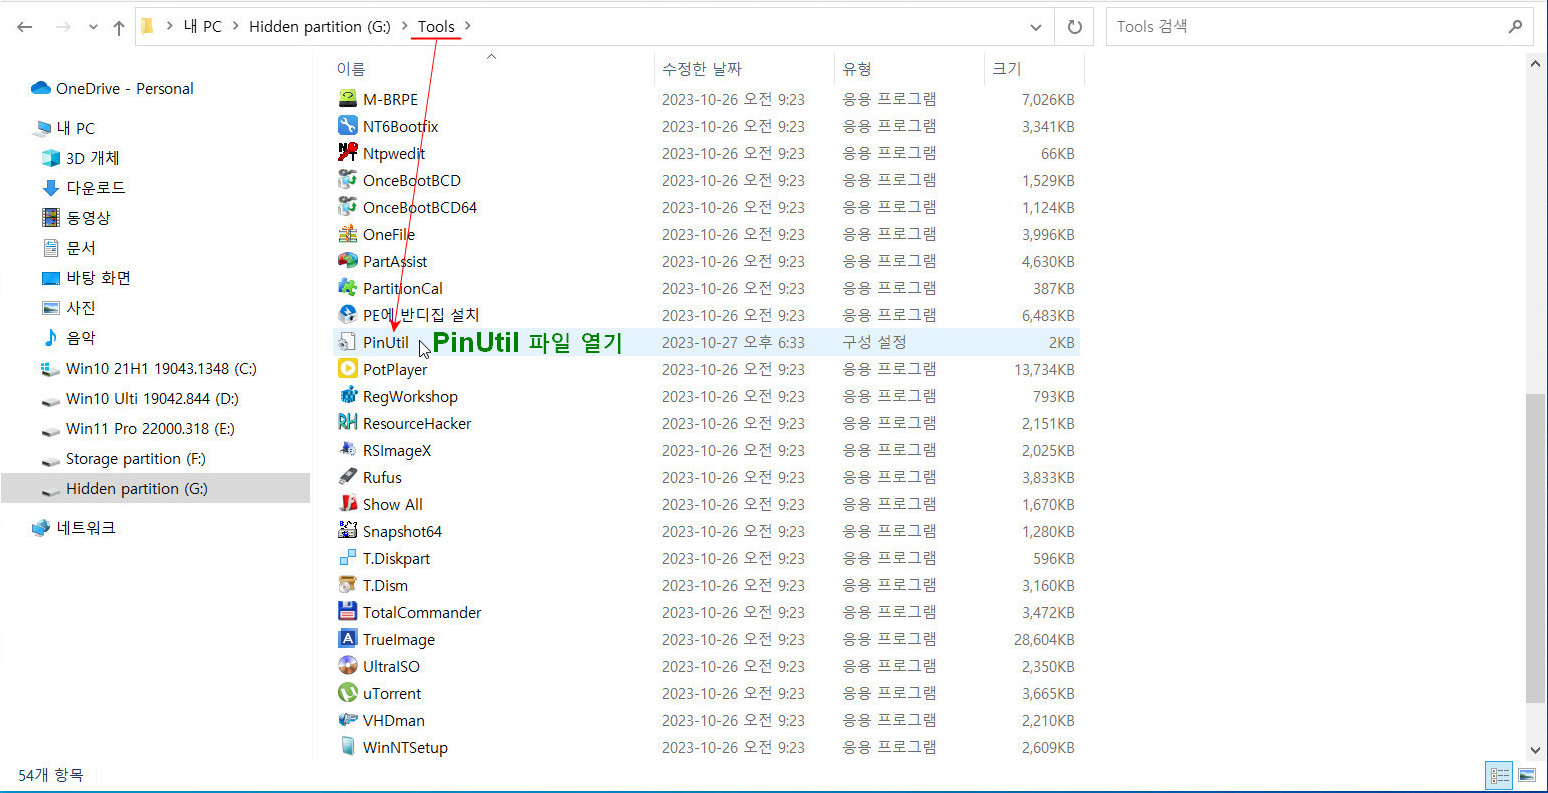1548x793 pixels.
Task: Select Storage partition (F:) drive
Action: pyautogui.click(x=135, y=458)
